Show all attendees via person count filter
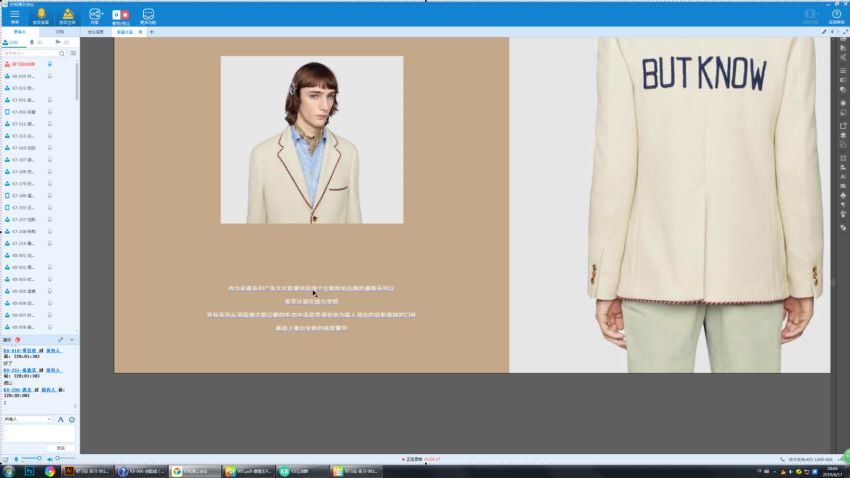Screen dimensions: 850x478 pos(11,42)
